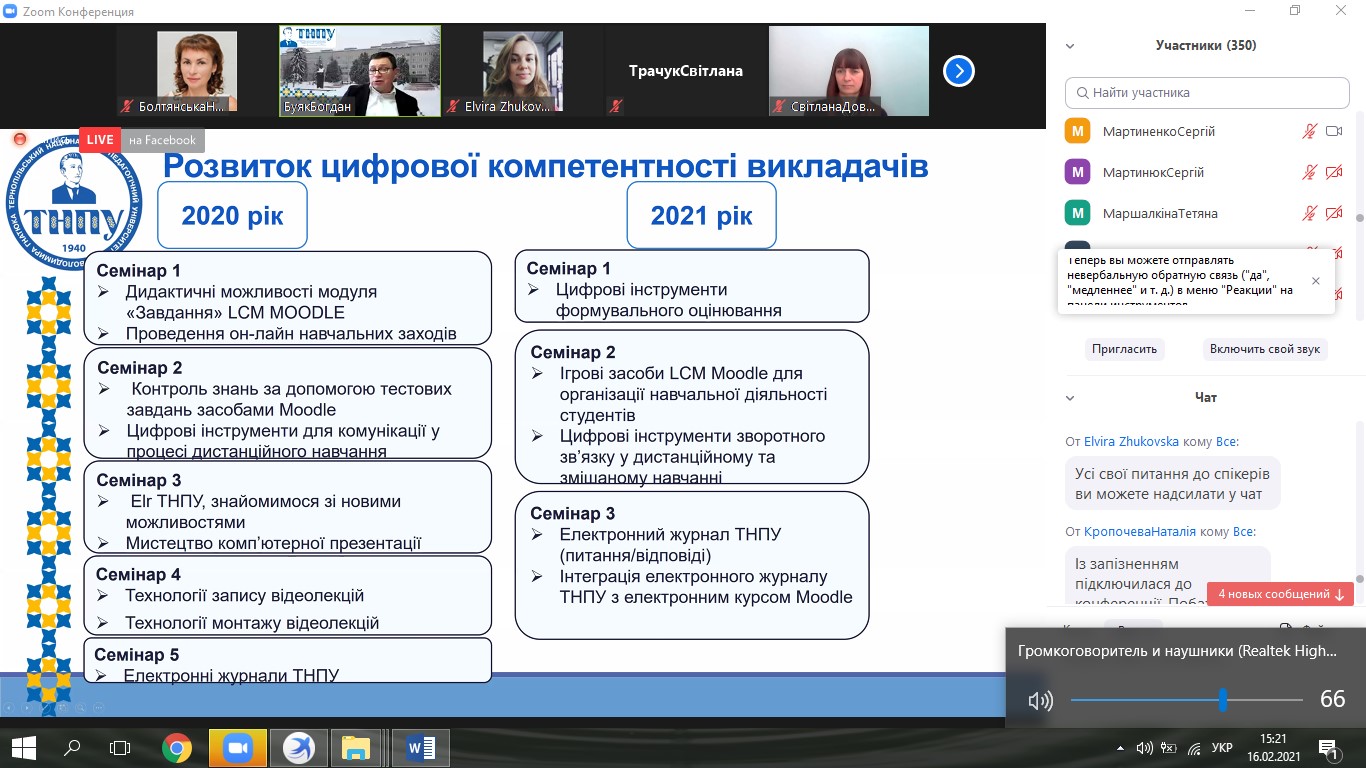
Task: Adjust the volume slider at 66
Action: (x=1223, y=700)
